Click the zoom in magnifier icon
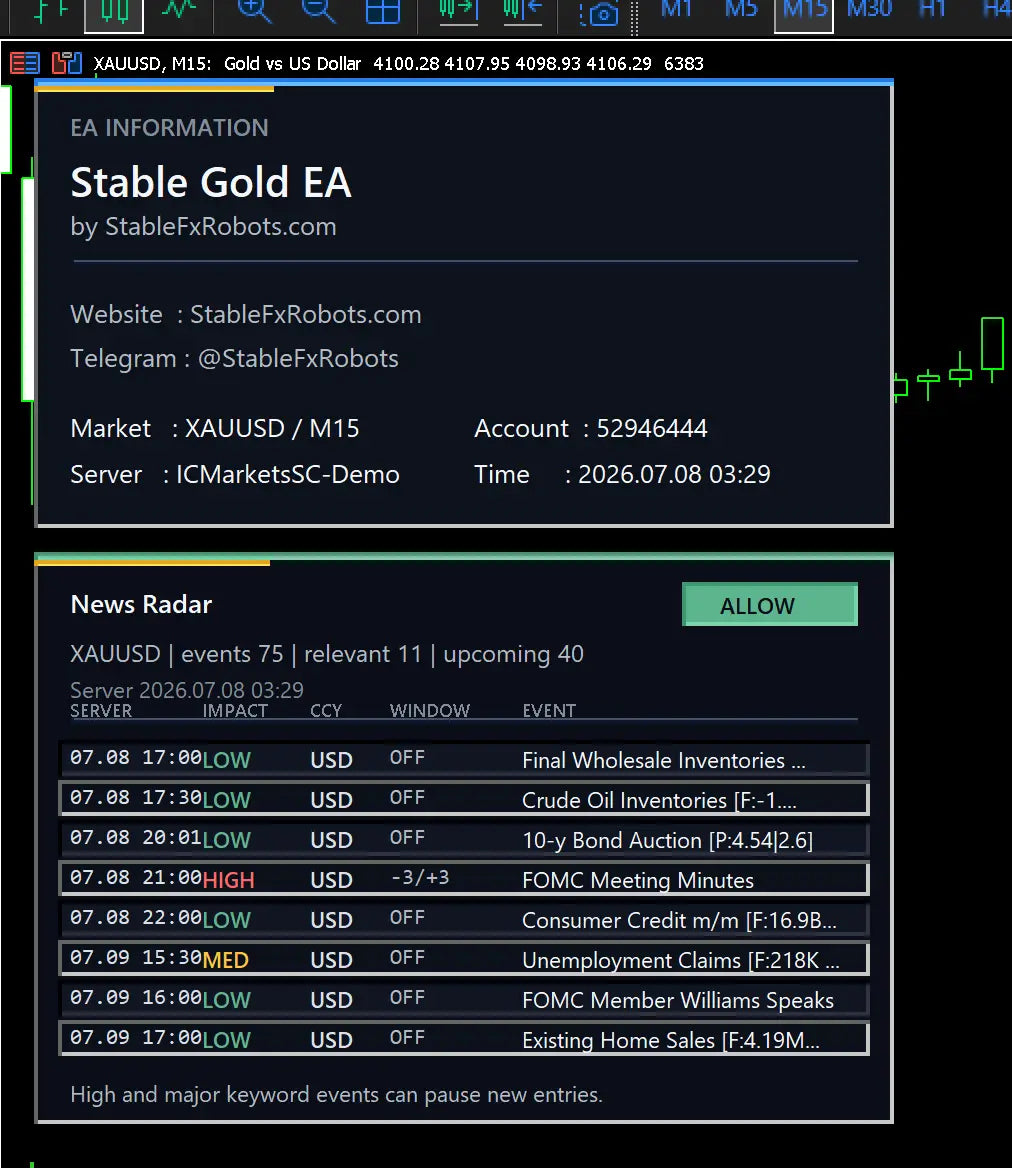The height and width of the screenshot is (1168, 1012). pyautogui.click(x=254, y=11)
